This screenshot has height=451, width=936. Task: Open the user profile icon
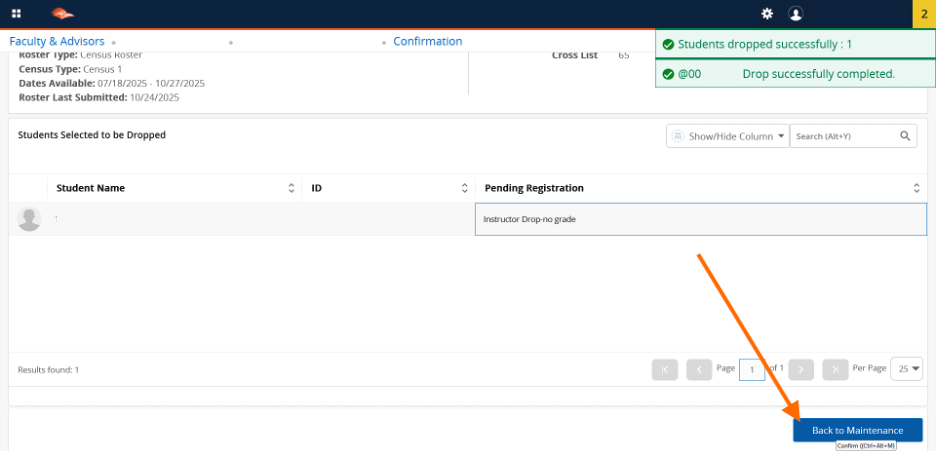[x=795, y=14]
